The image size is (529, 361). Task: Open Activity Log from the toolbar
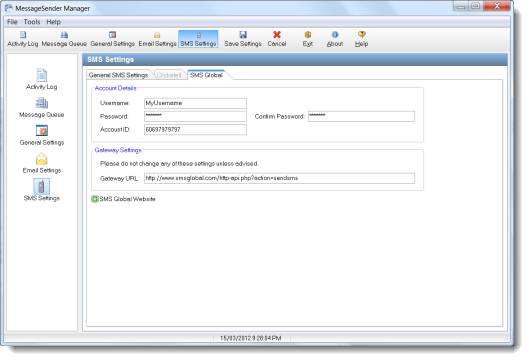23,39
